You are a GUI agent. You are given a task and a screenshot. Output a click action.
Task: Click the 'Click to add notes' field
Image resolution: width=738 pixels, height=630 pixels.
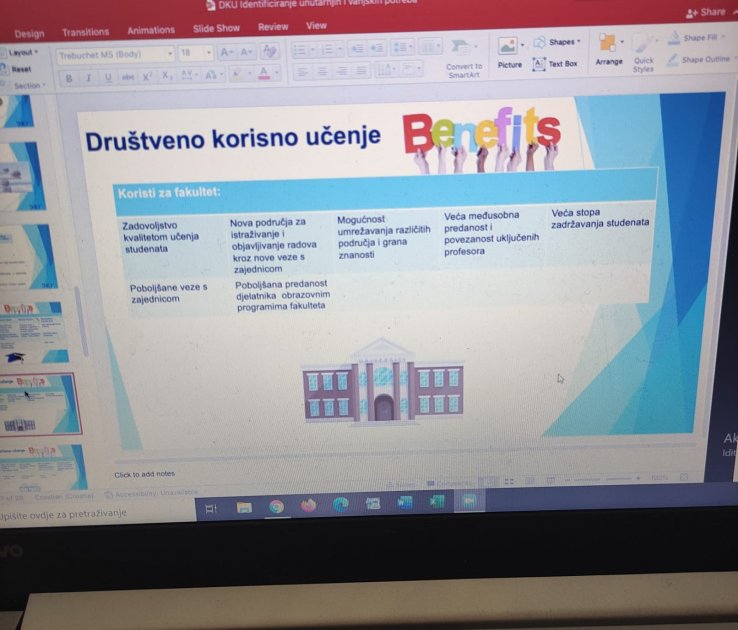(145, 474)
